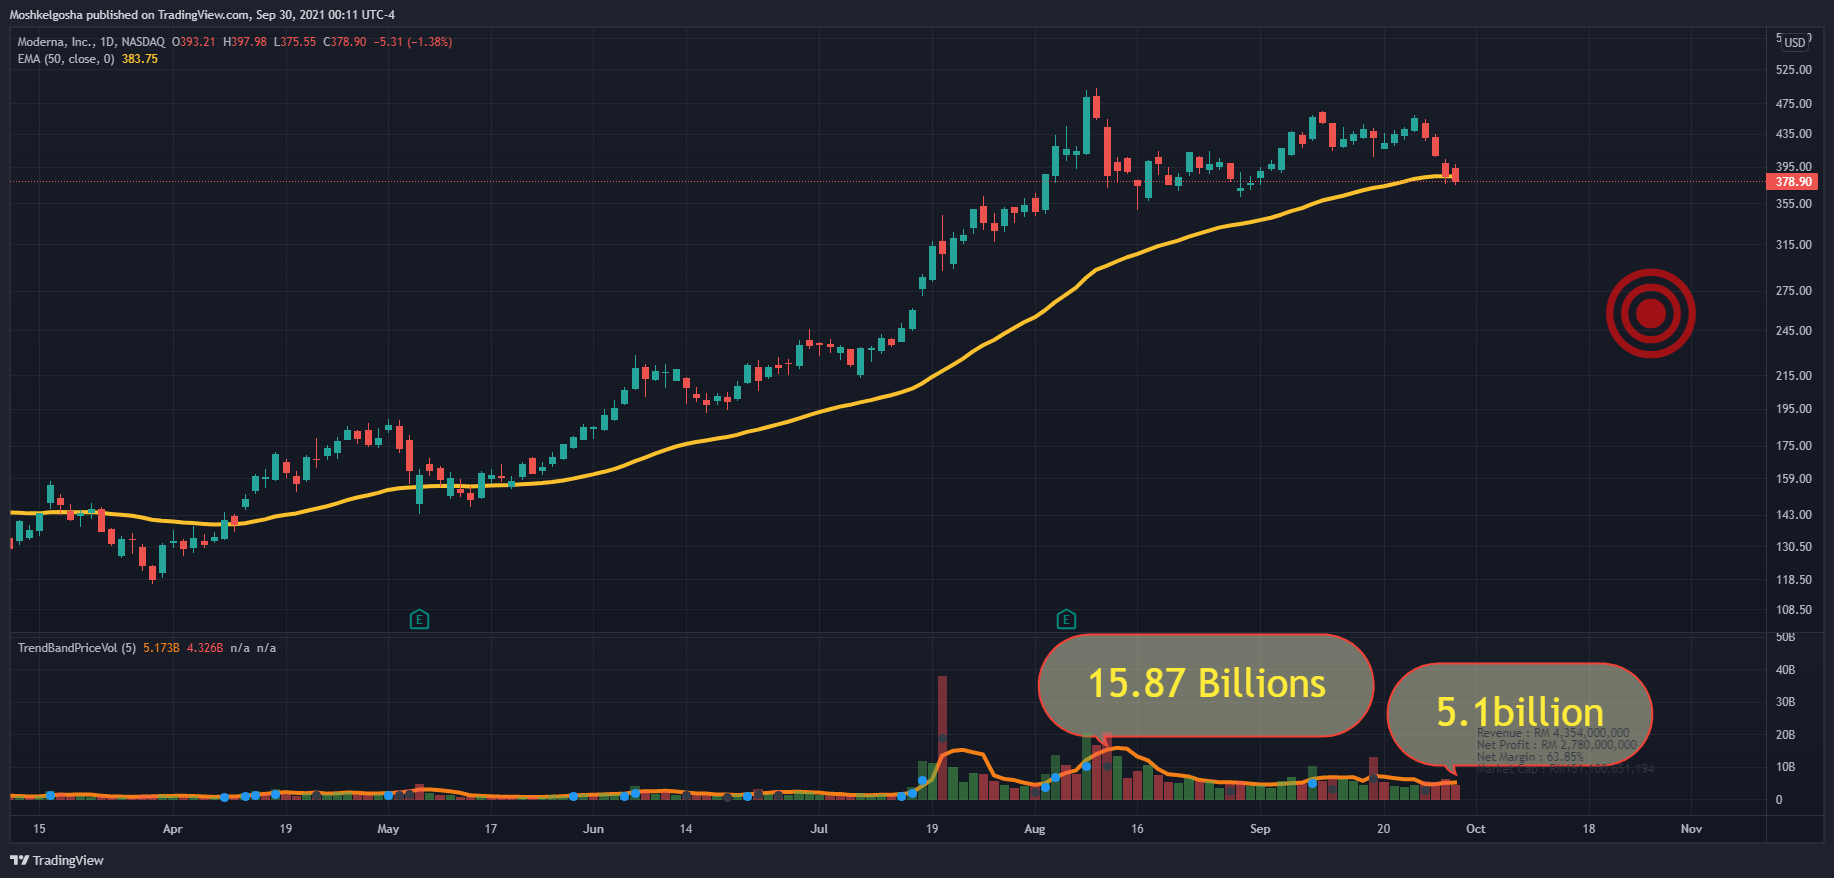Screen dimensions: 1834x878
Task: Click the tallest red volume bar in July
Action: [942, 738]
